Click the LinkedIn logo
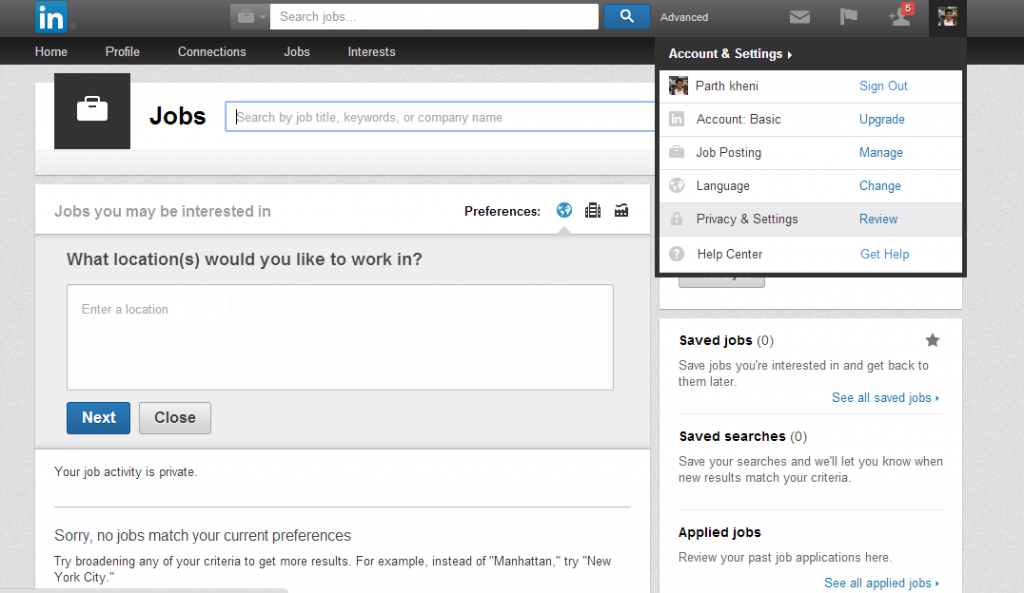The width and height of the screenshot is (1024, 593). [x=51, y=17]
